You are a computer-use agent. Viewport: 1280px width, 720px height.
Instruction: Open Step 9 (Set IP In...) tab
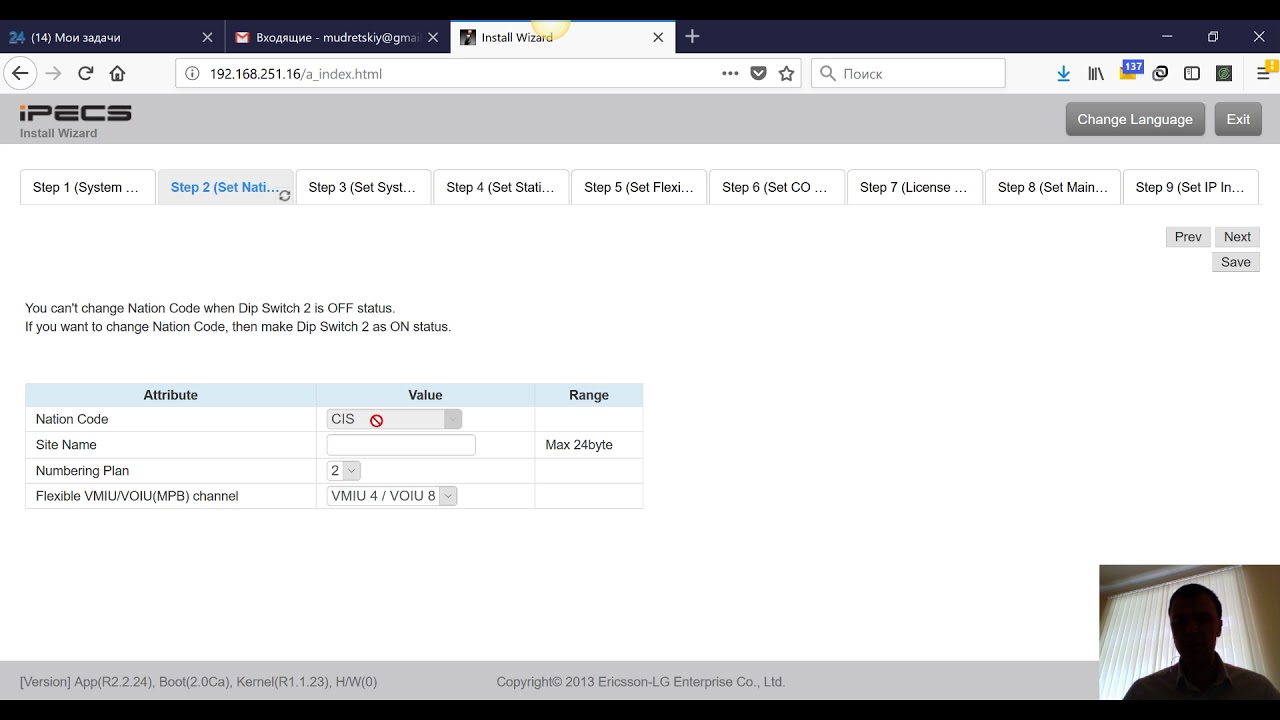[1191, 187]
